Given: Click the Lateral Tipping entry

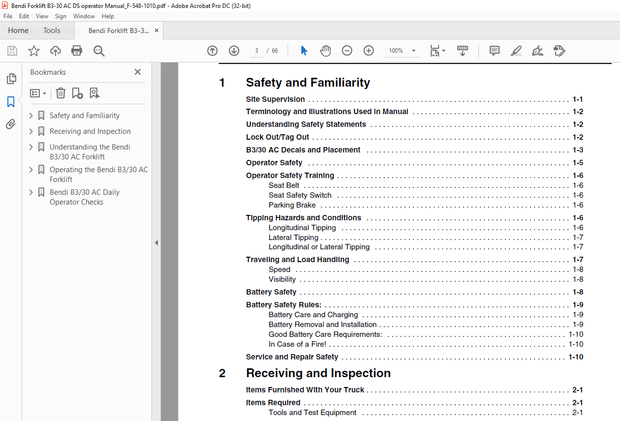Looking at the screenshot, I should click(293, 238).
